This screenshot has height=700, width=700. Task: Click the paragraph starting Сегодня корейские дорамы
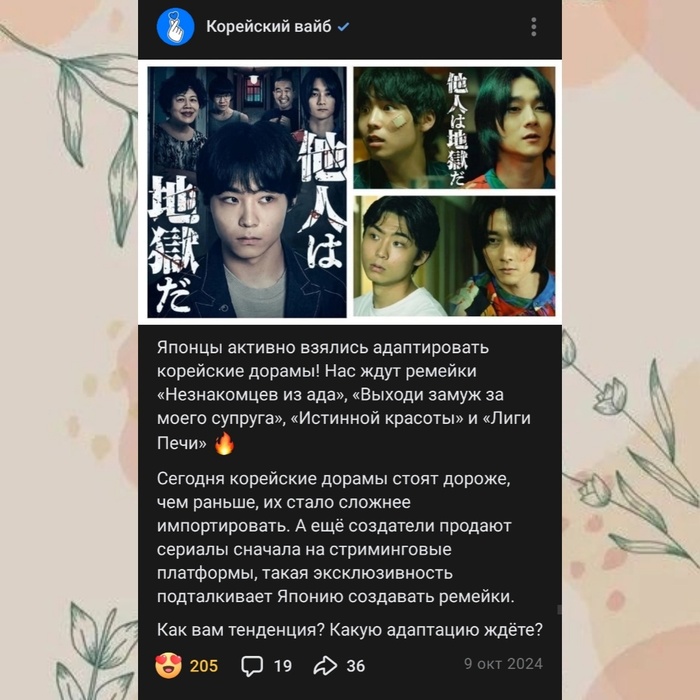(x=336, y=538)
